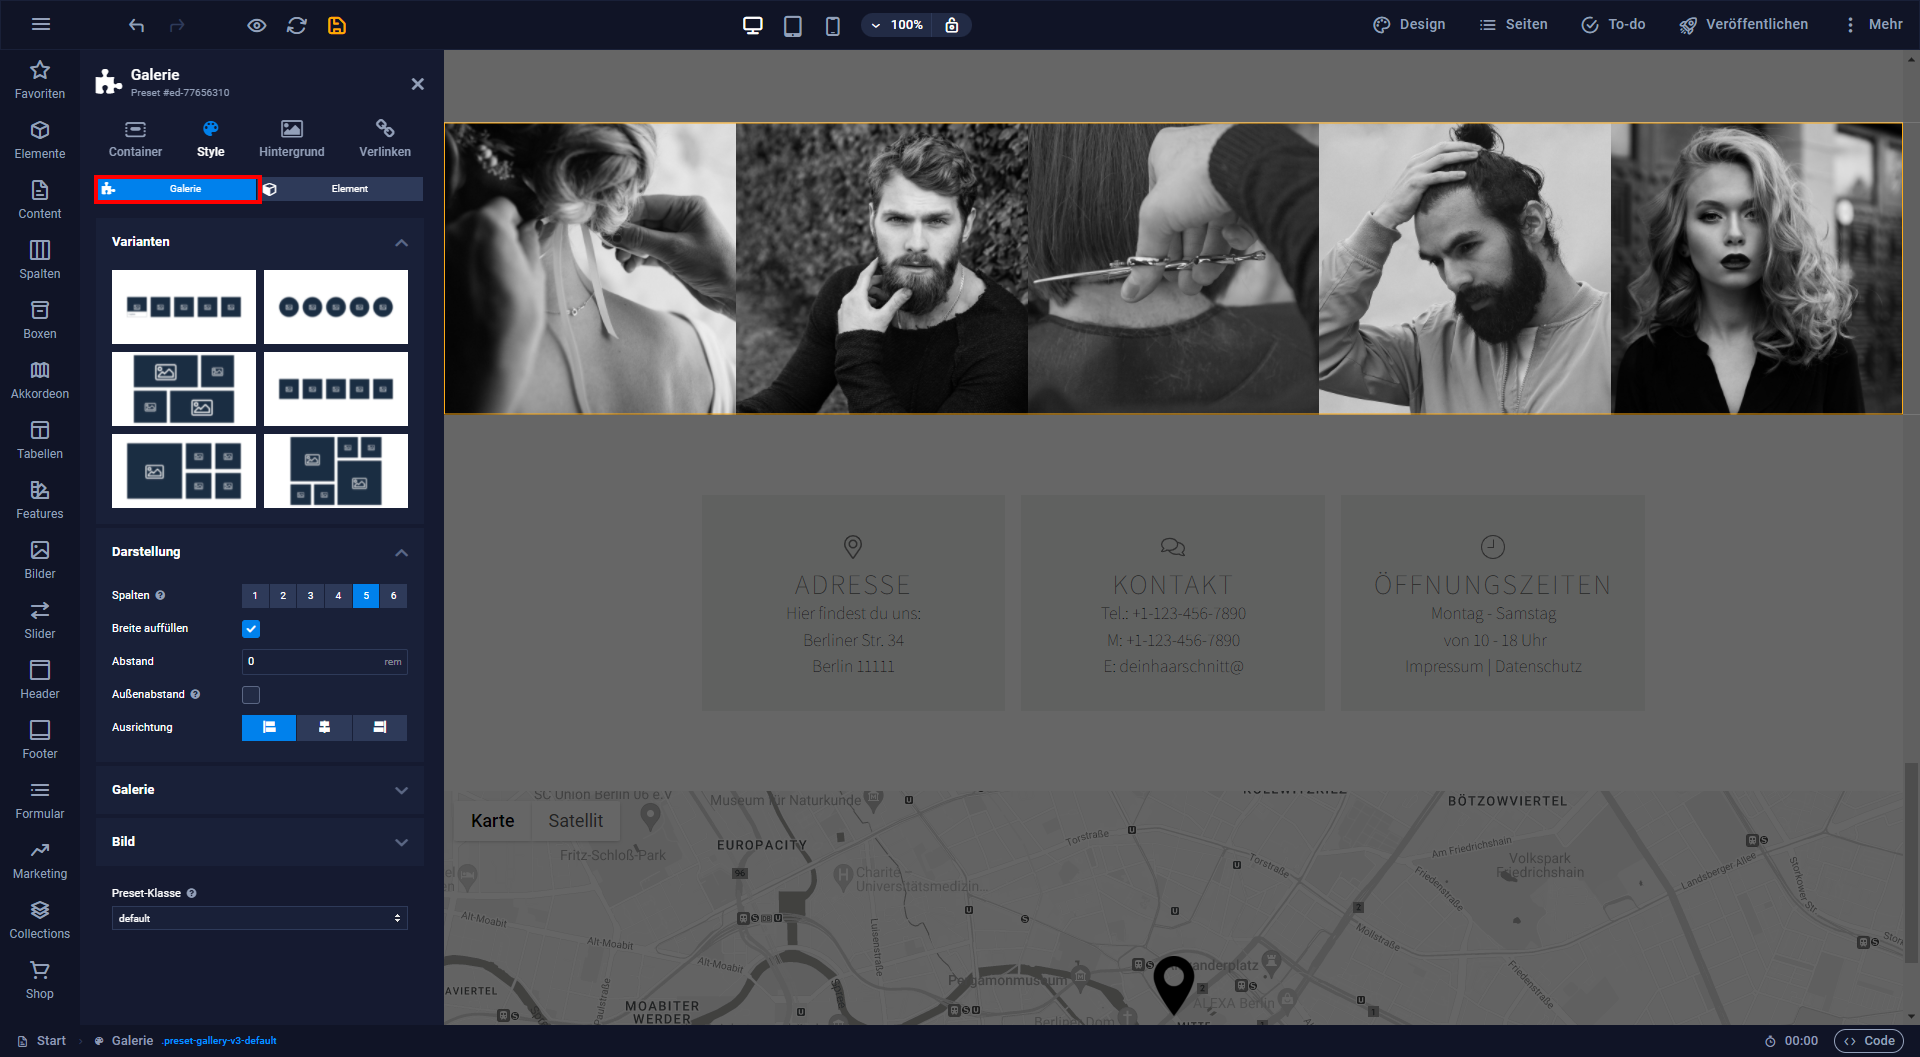Open the 100% zoom level control
Image resolution: width=1920 pixels, height=1057 pixels.
click(897, 25)
